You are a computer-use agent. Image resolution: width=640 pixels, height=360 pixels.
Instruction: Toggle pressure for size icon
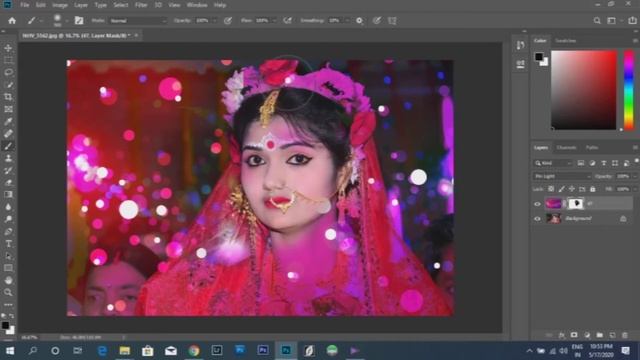377,20
